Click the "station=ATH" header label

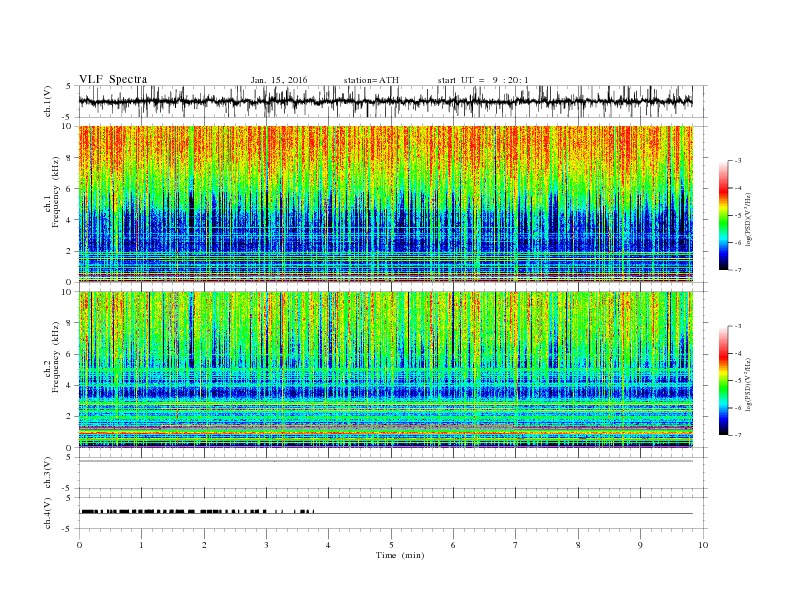click(x=371, y=80)
